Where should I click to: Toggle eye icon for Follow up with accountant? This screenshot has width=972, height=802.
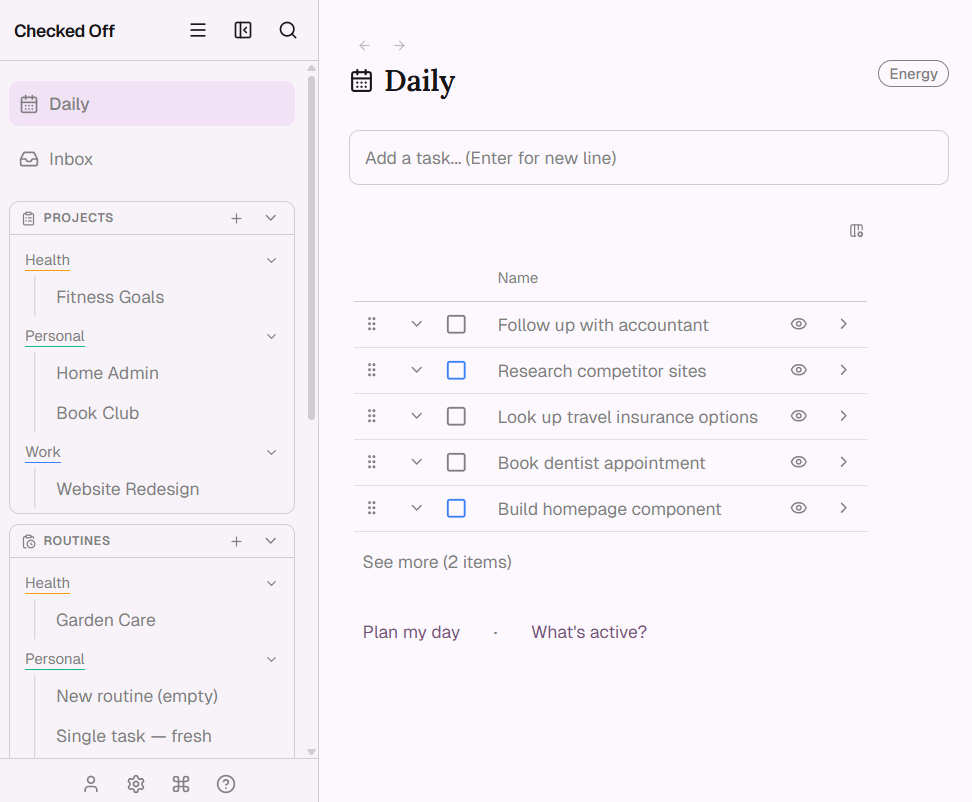coord(798,324)
